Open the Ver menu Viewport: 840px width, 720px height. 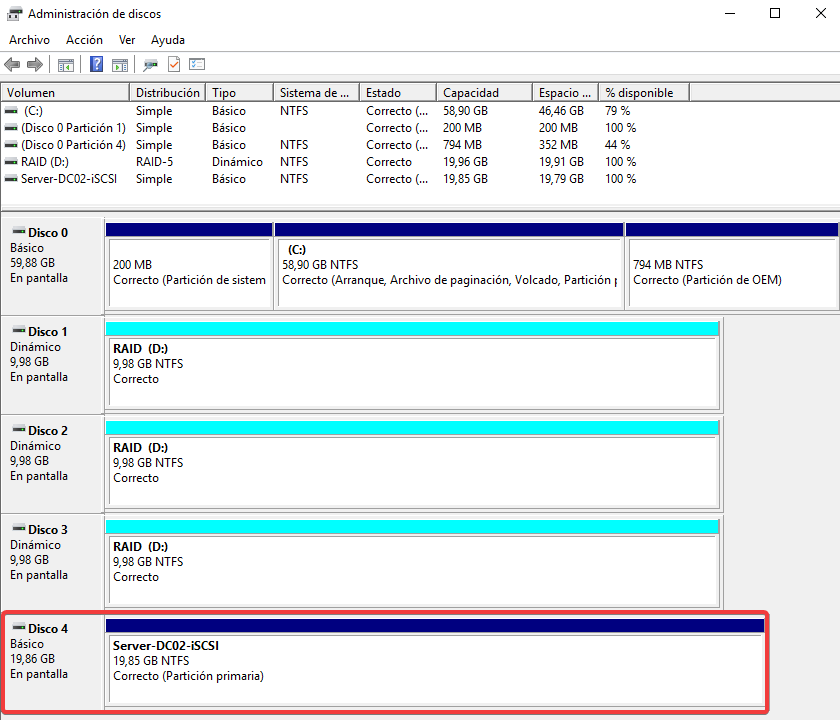pyautogui.click(x=127, y=40)
